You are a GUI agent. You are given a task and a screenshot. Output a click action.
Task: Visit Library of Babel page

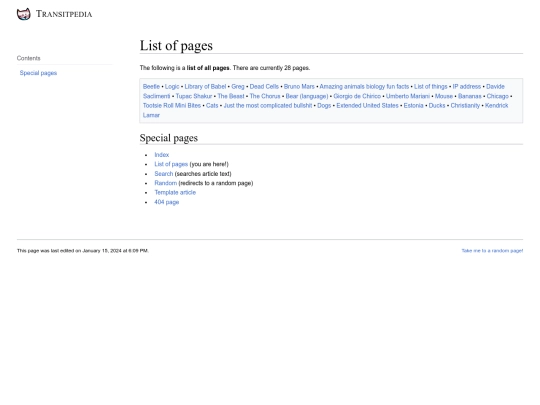[x=205, y=86]
